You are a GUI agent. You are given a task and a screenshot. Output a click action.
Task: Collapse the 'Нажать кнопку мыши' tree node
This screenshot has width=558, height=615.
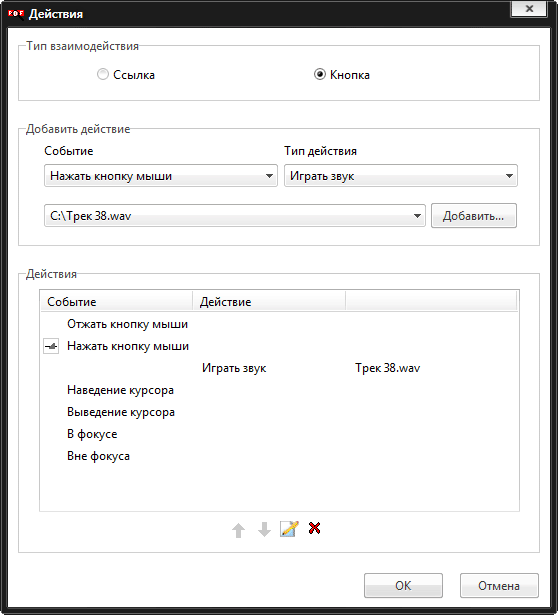[x=51, y=346]
